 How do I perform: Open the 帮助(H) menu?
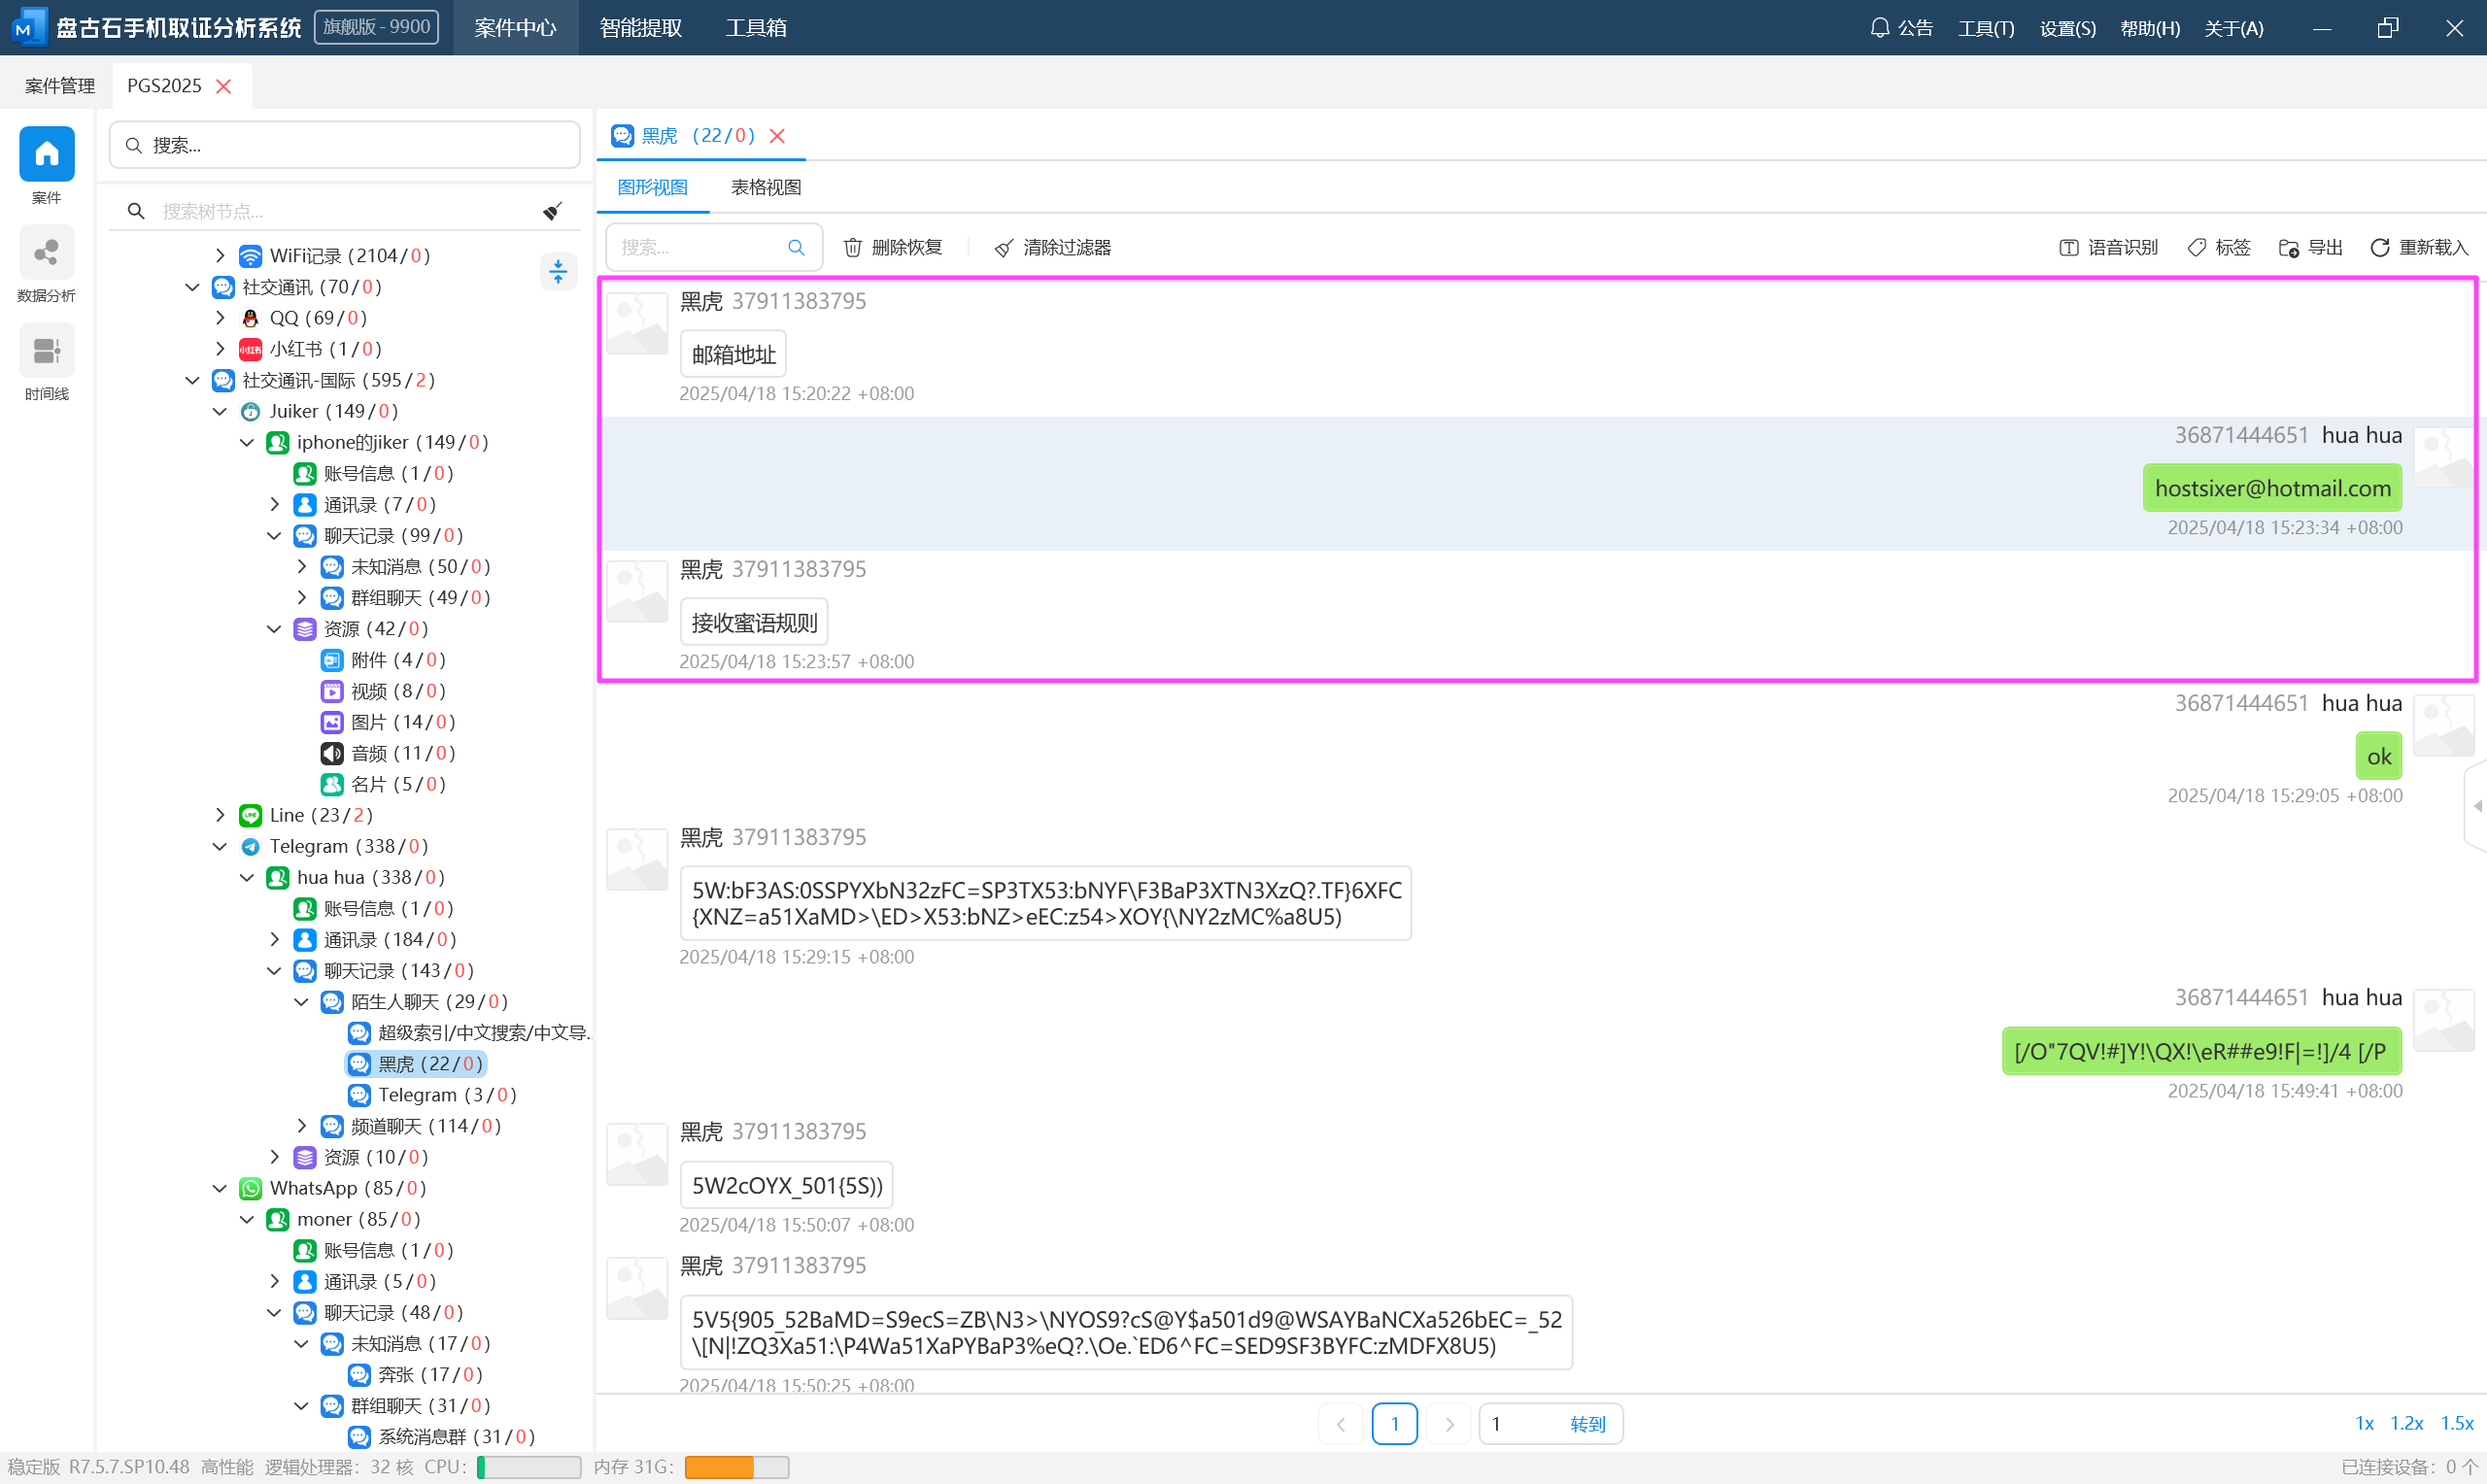click(x=2149, y=28)
